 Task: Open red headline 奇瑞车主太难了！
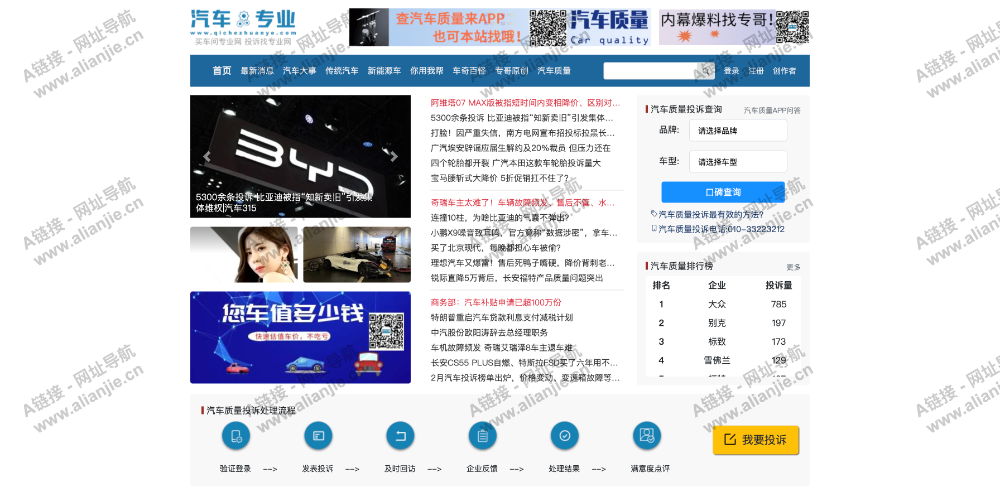pos(523,203)
